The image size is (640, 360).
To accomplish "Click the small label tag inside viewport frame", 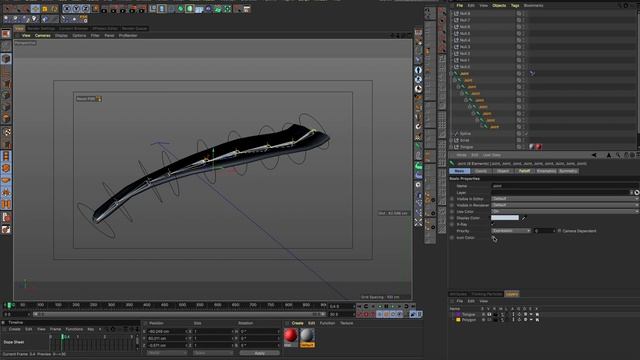I will point(89,99).
